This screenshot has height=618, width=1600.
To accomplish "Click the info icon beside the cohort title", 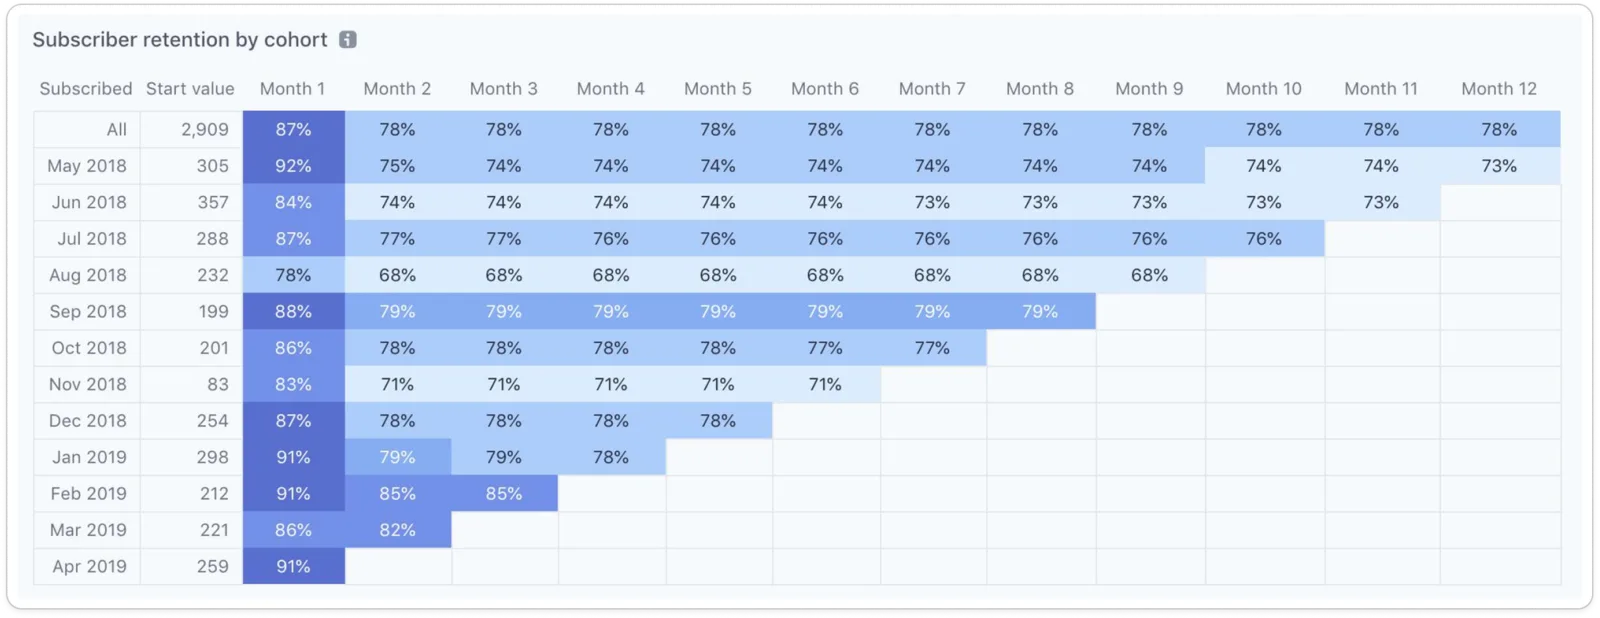I will pyautogui.click(x=347, y=40).
